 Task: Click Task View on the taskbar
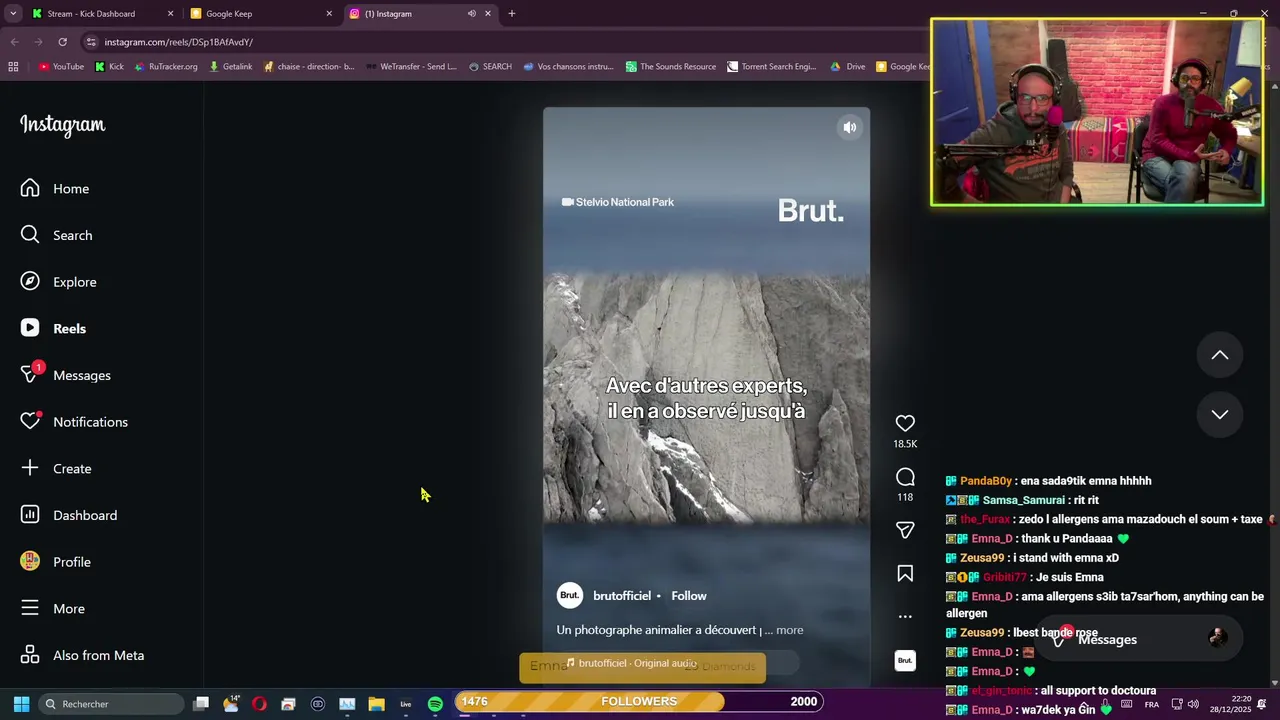(x=201, y=704)
